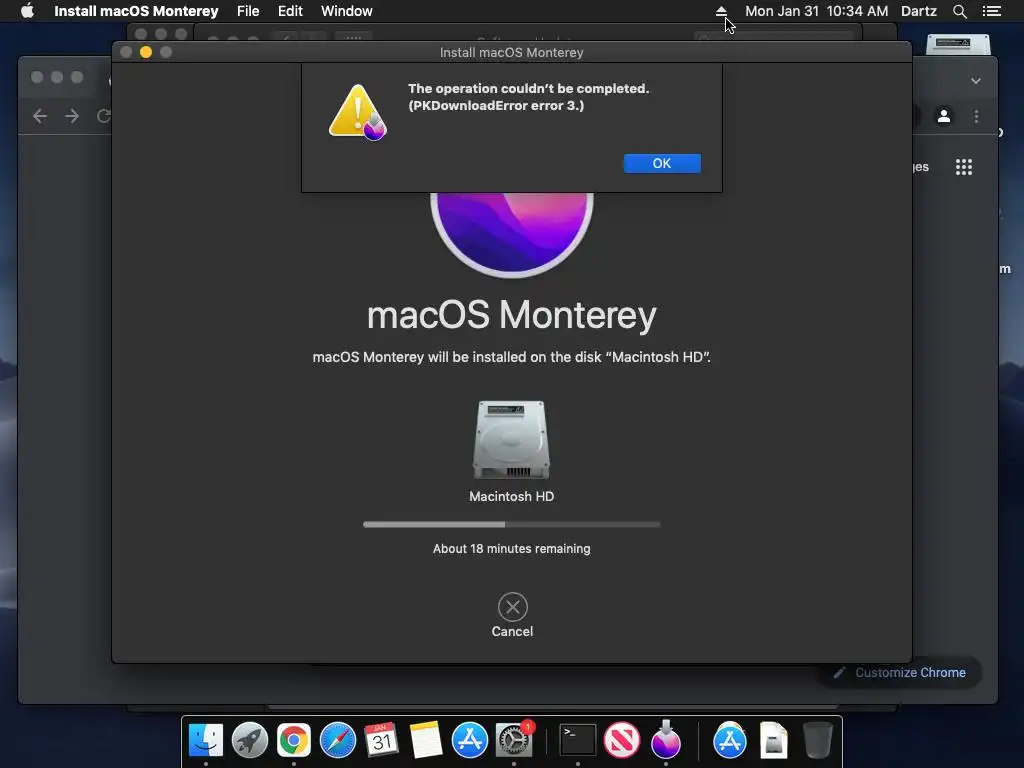Screen dimensions: 1024x768
Task: Open the File menu
Action: point(248,11)
